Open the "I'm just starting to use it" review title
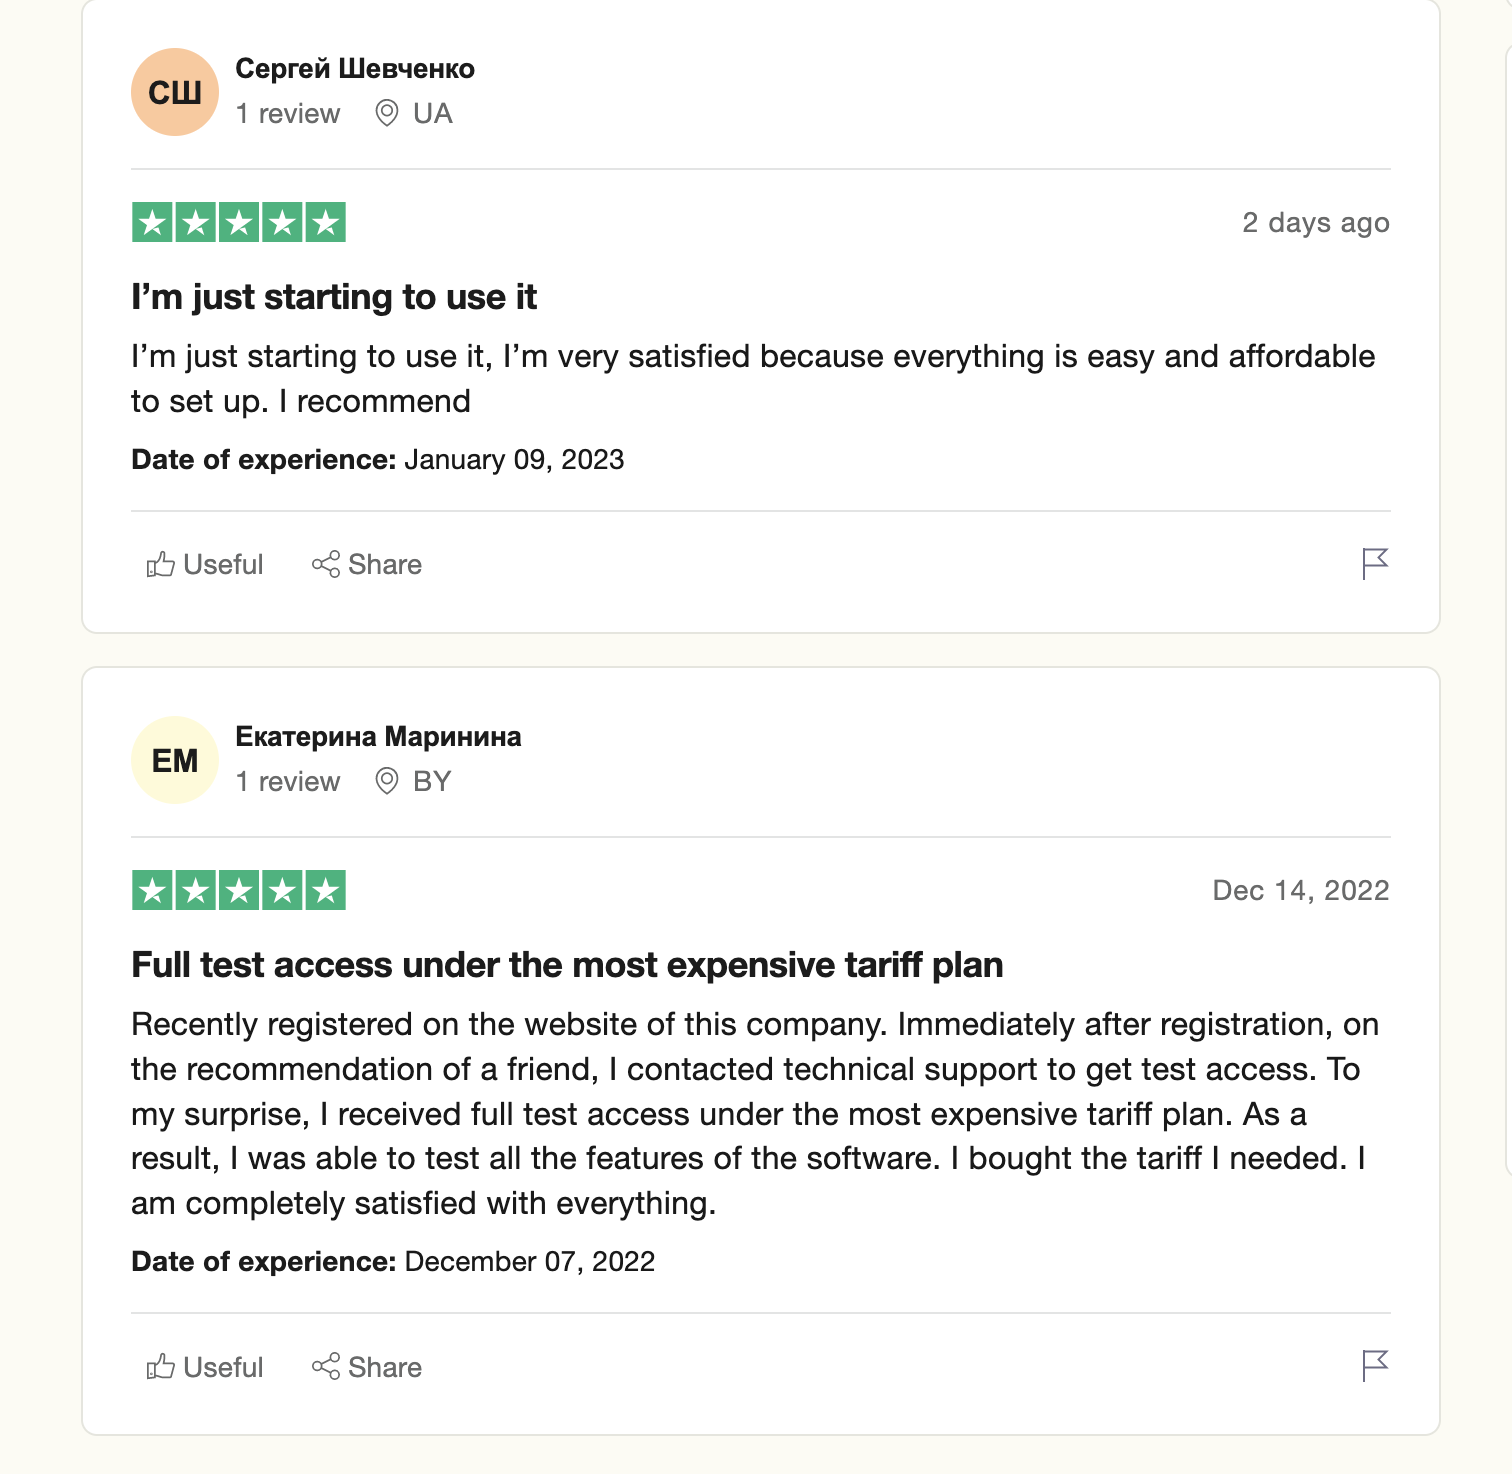This screenshot has height=1474, width=1512. click(334, 297)
